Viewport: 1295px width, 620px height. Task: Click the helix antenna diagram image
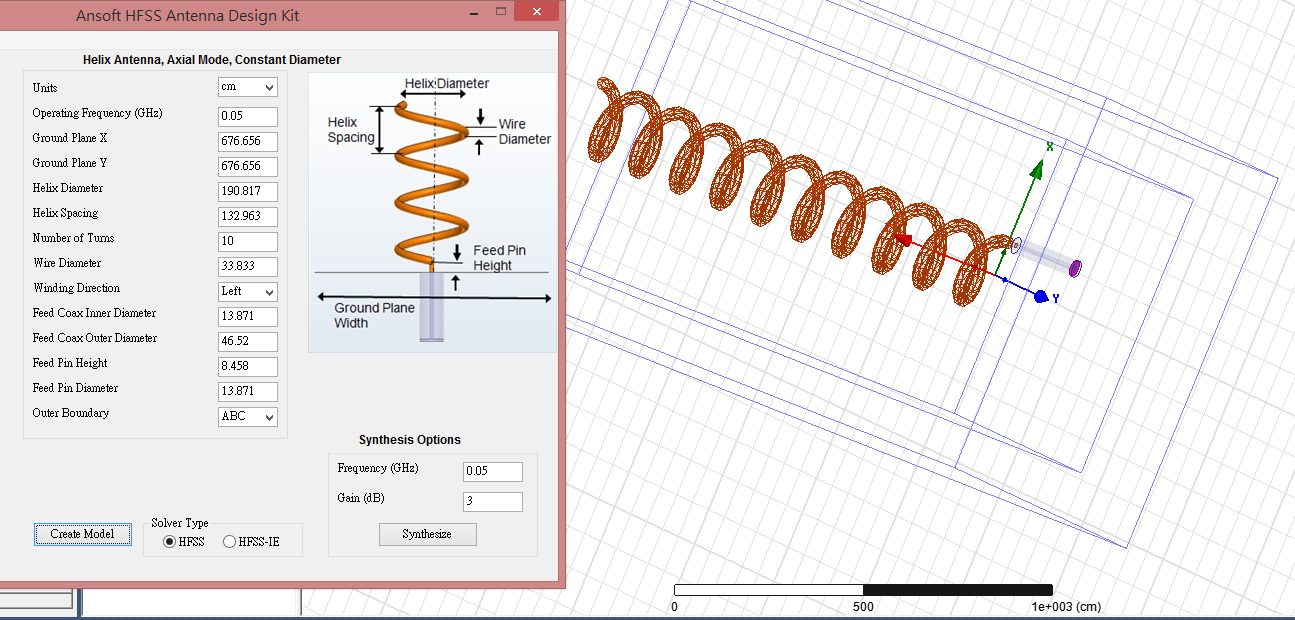[432, 212]
